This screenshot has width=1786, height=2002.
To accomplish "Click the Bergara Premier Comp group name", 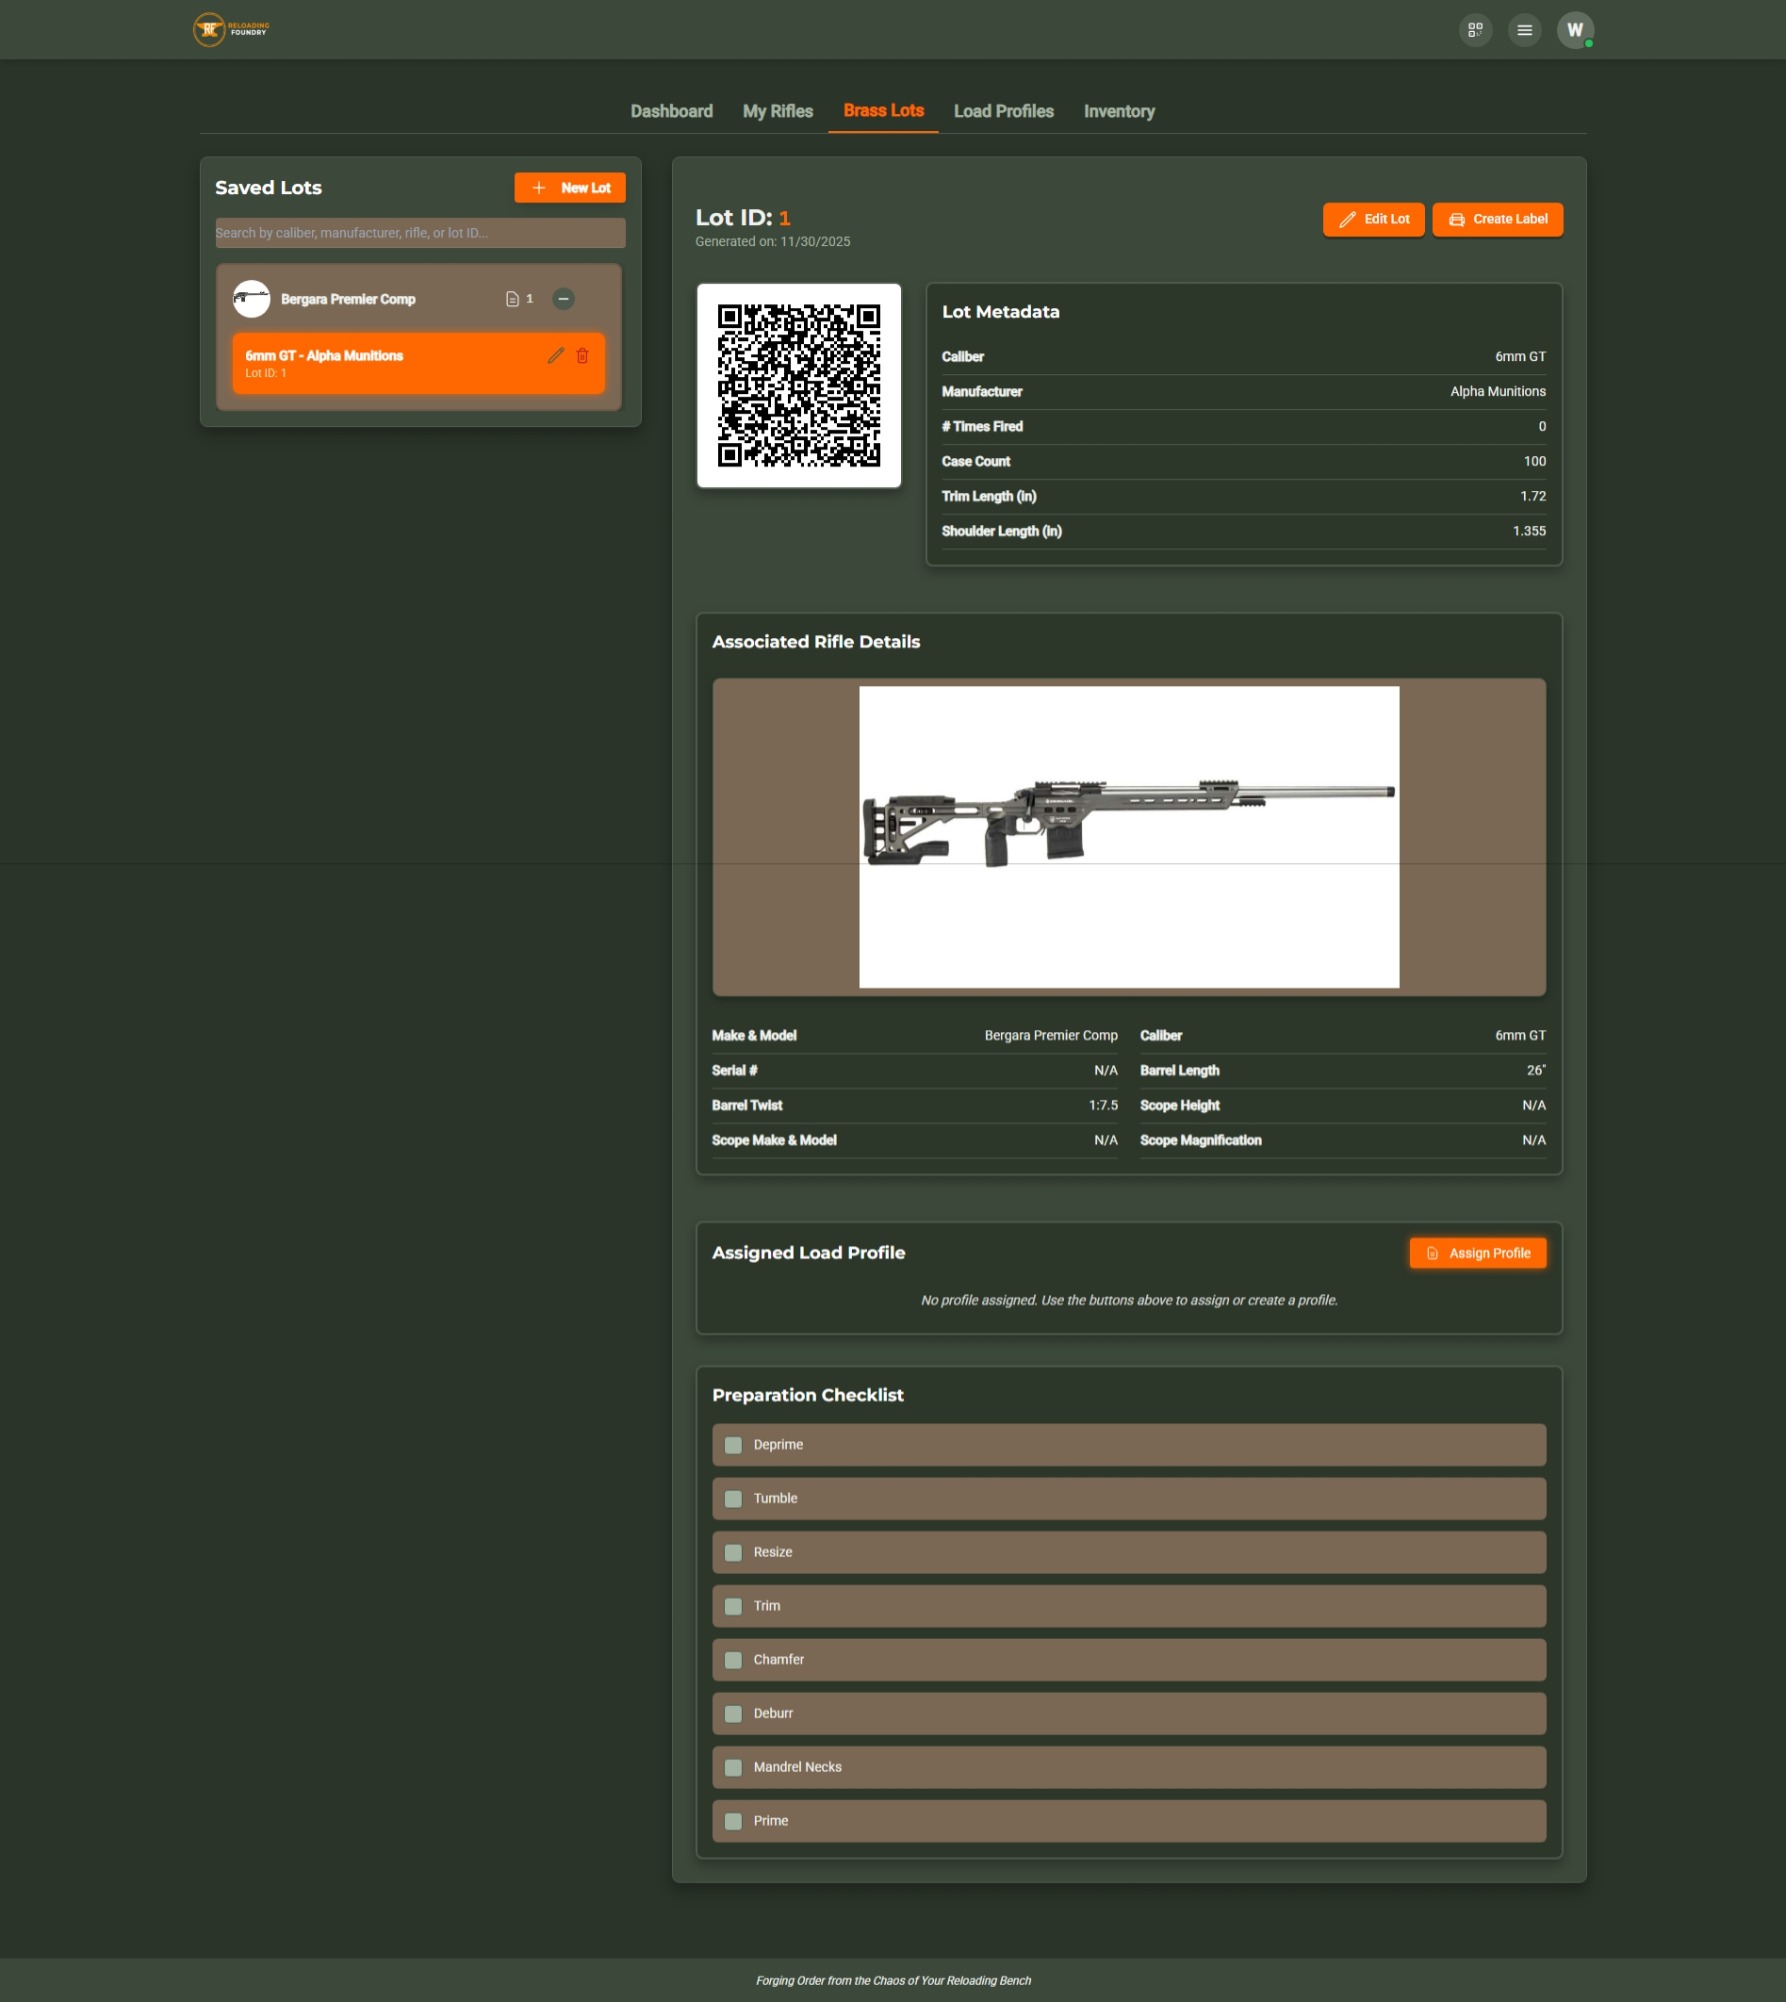I will (348, 299).
